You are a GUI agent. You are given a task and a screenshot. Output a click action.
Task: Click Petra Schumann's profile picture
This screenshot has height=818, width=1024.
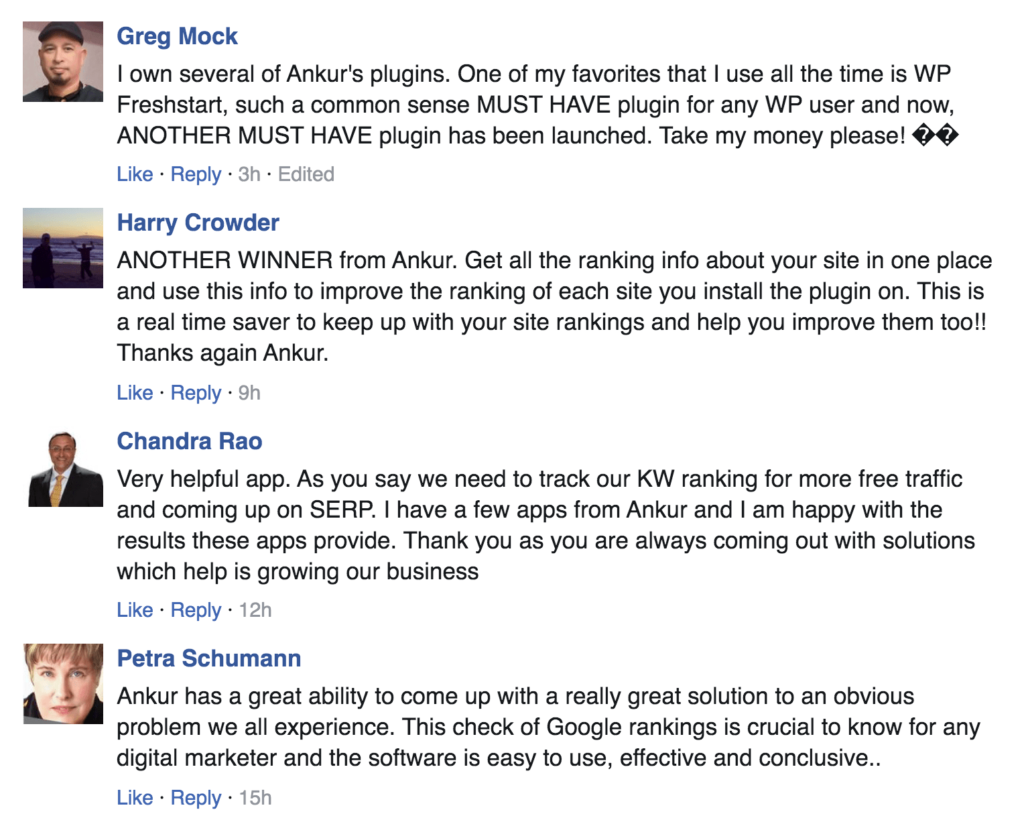tap(63, 684)
